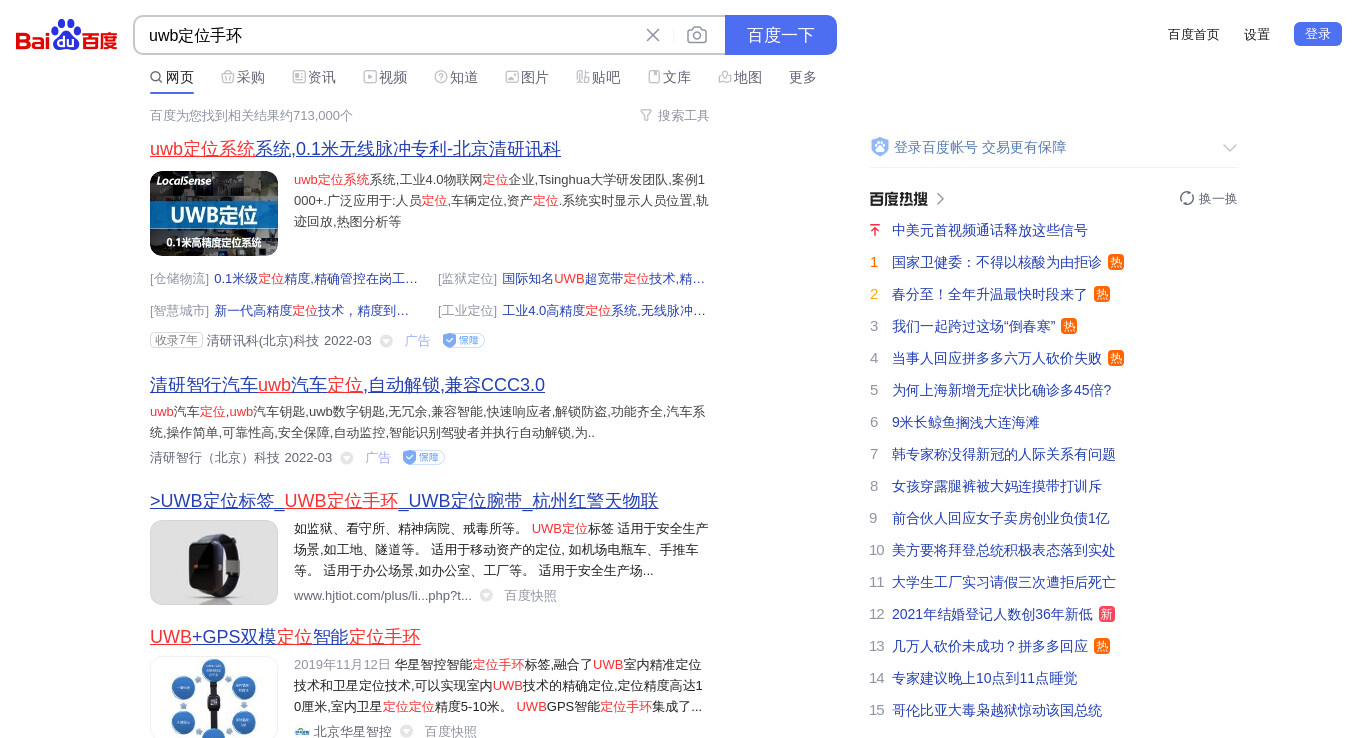Open dropdown arrow after 北京华星智控

tap(406, 732)
